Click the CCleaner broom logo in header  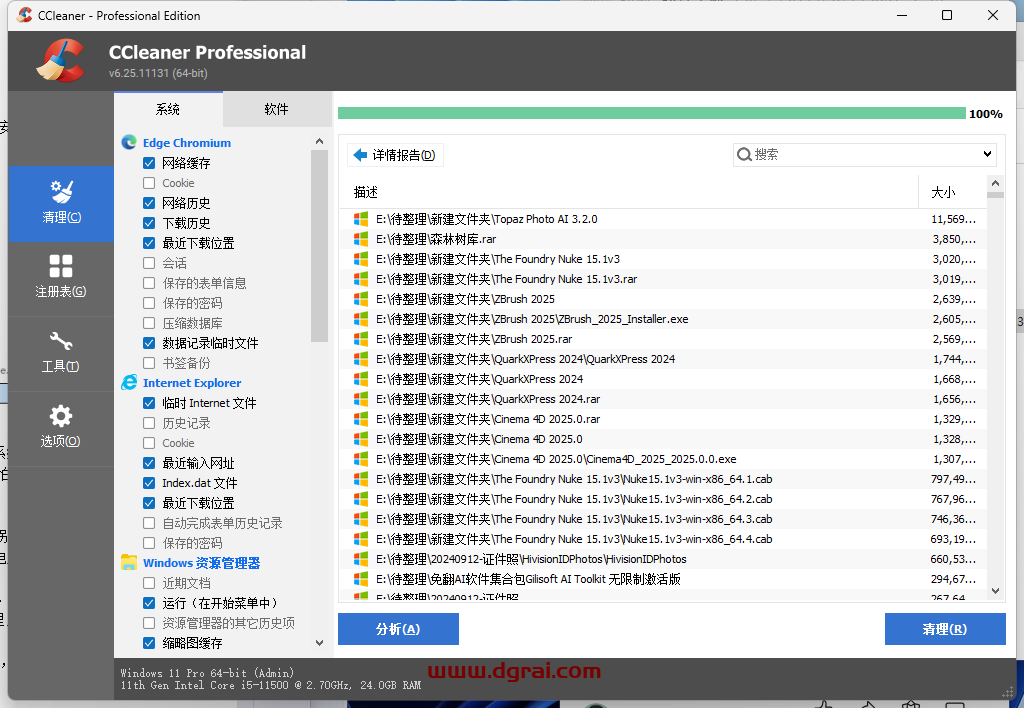click(x=60, y=61)
